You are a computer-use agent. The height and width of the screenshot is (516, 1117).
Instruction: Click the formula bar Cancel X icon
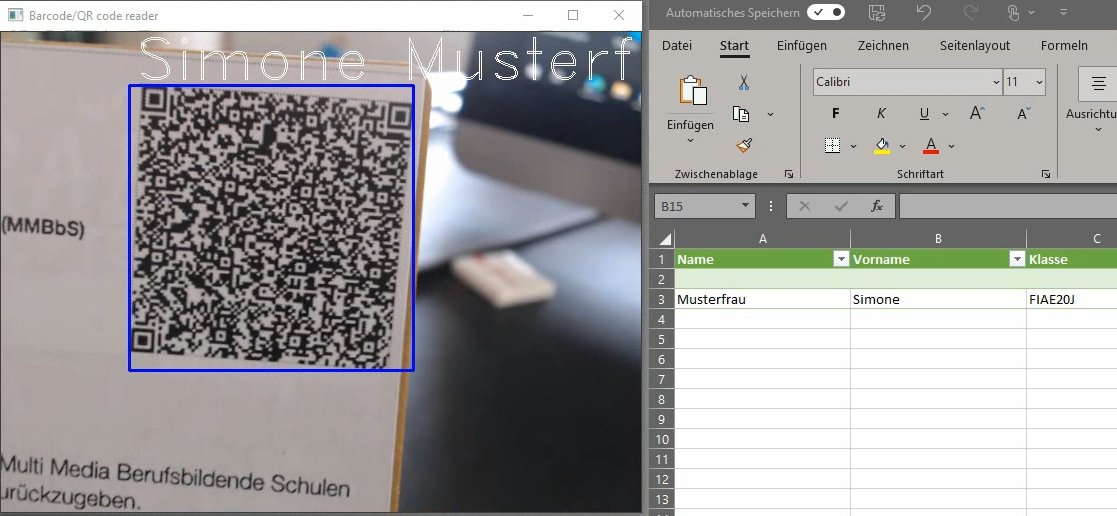pyautogui.click(x=805, y=206)
